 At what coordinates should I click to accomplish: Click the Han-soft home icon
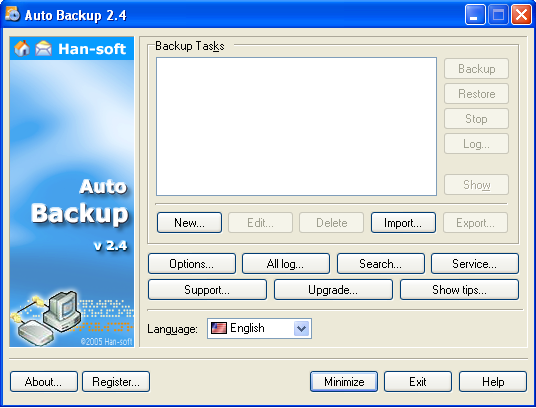(22, 48)
